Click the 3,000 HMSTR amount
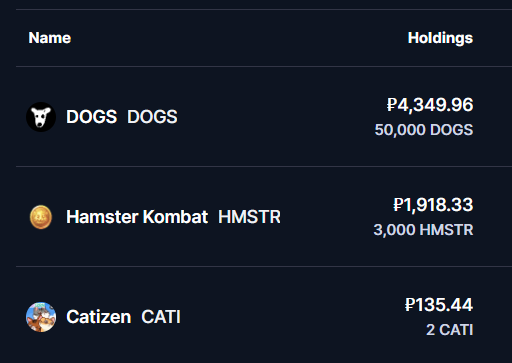Screen dimensions: 512x363 (423, 230)
